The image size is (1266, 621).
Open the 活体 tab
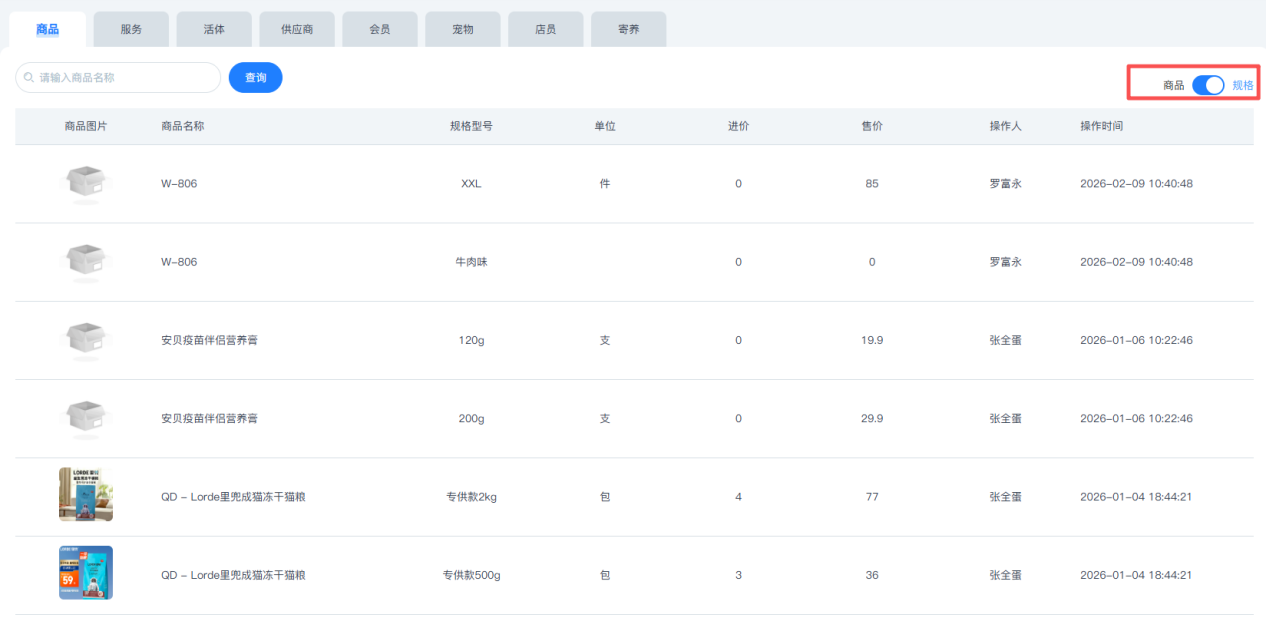coord(214,29)
